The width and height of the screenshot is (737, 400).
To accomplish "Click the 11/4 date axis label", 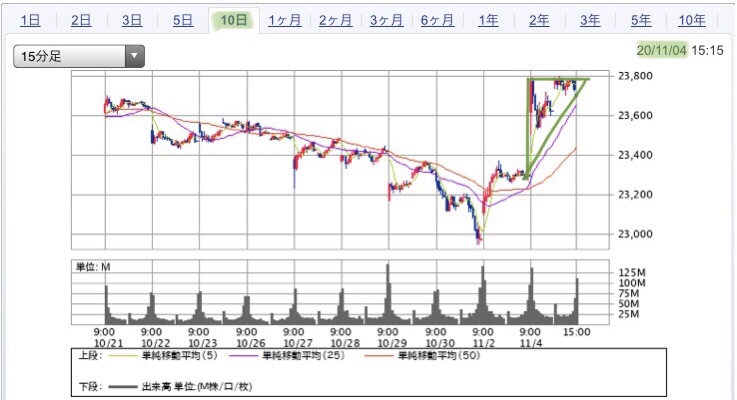I will (x=531, y=344).
